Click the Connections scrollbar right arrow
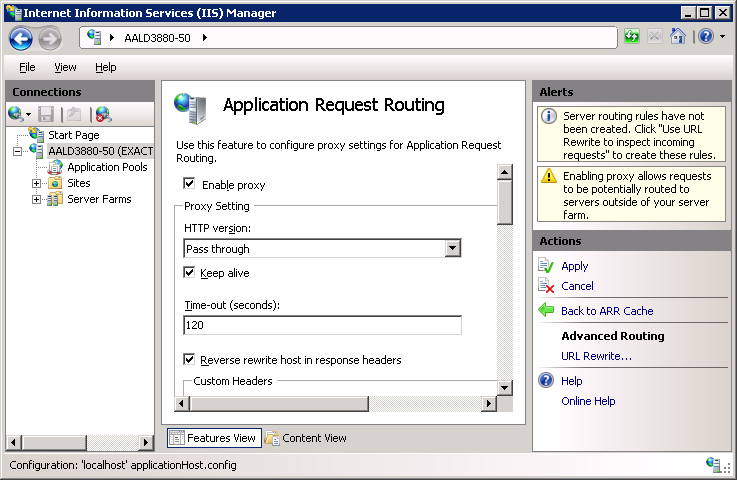 [x=146, y=442]
